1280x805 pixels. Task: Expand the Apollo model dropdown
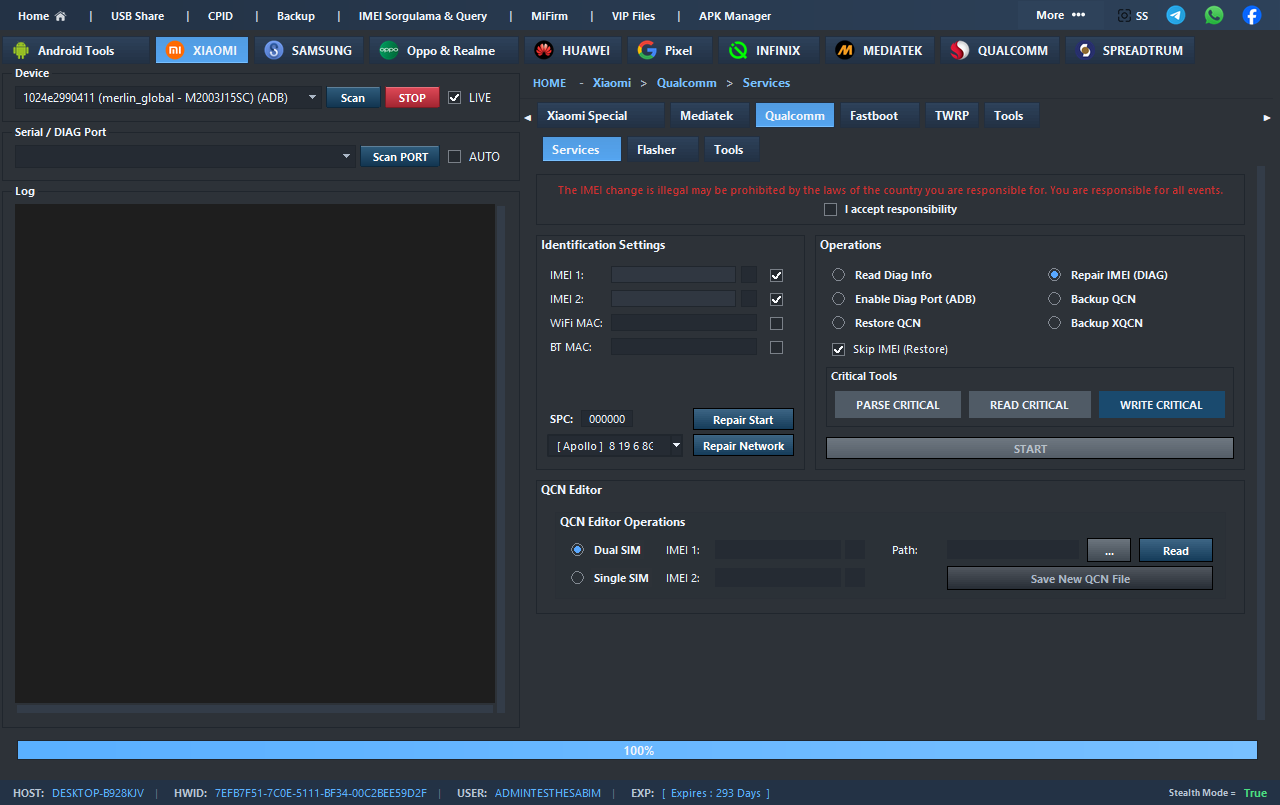pyautogui.click(x=676, y=446)
